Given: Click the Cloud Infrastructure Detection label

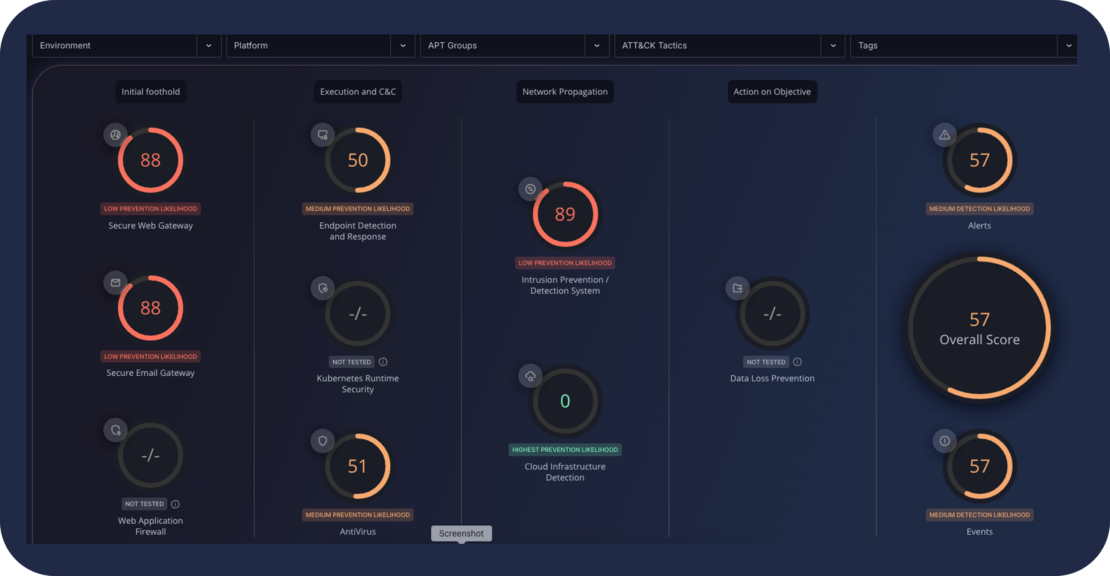Looking at the screenshot, I should coord(565,472).
